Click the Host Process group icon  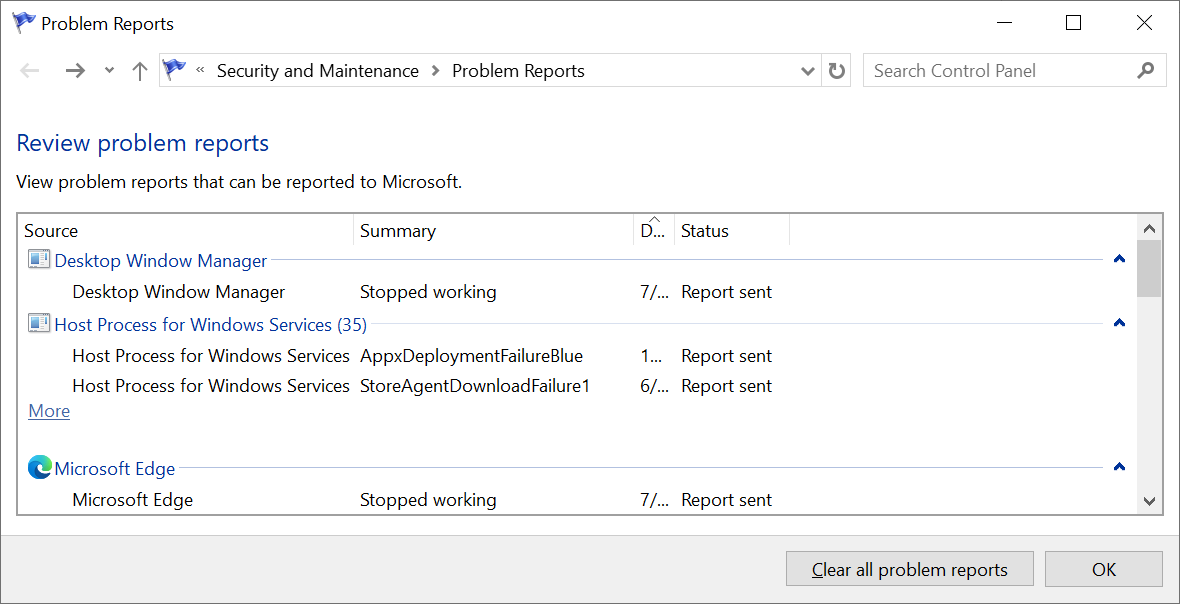coord(39,323)
